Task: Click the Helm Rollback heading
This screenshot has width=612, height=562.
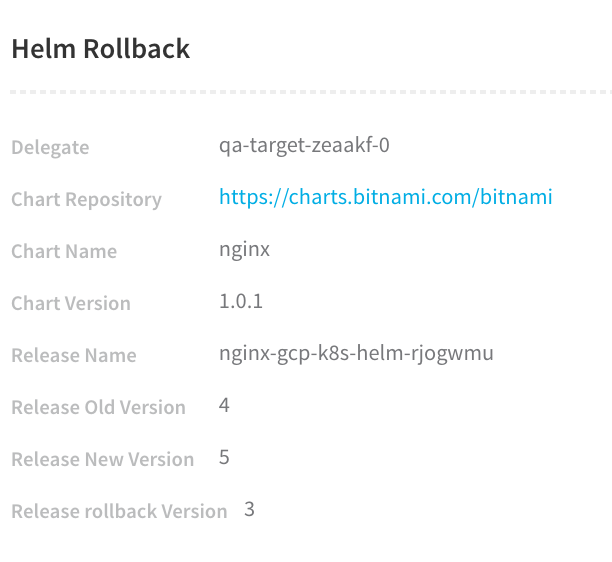Action: [x=101, y=49]
